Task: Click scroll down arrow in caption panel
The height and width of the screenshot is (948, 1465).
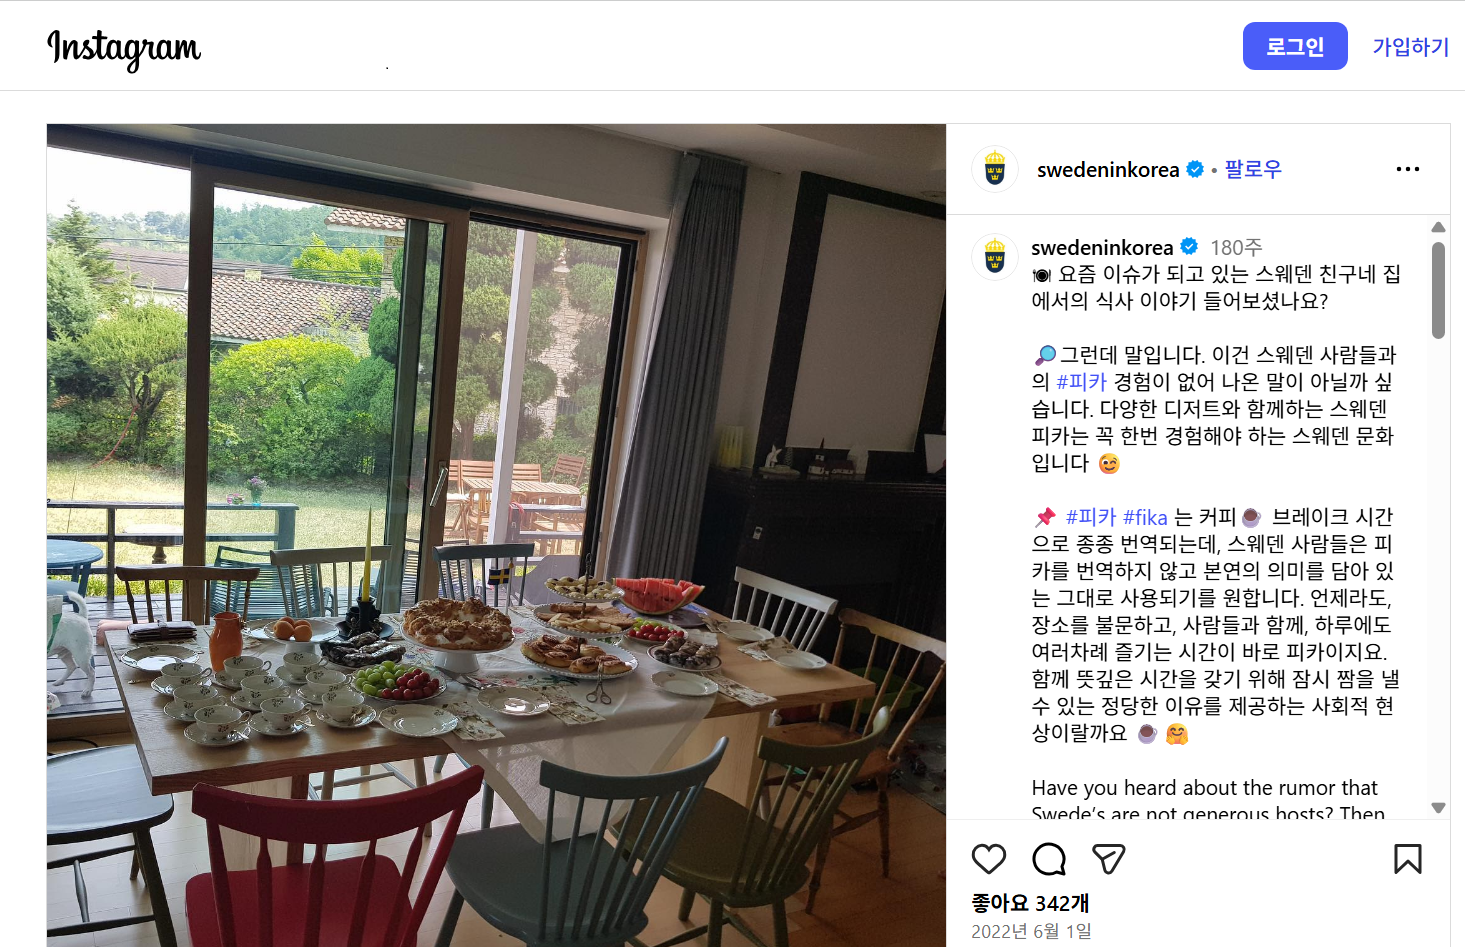Action: pyautogui.click(x=1438, y=808)
